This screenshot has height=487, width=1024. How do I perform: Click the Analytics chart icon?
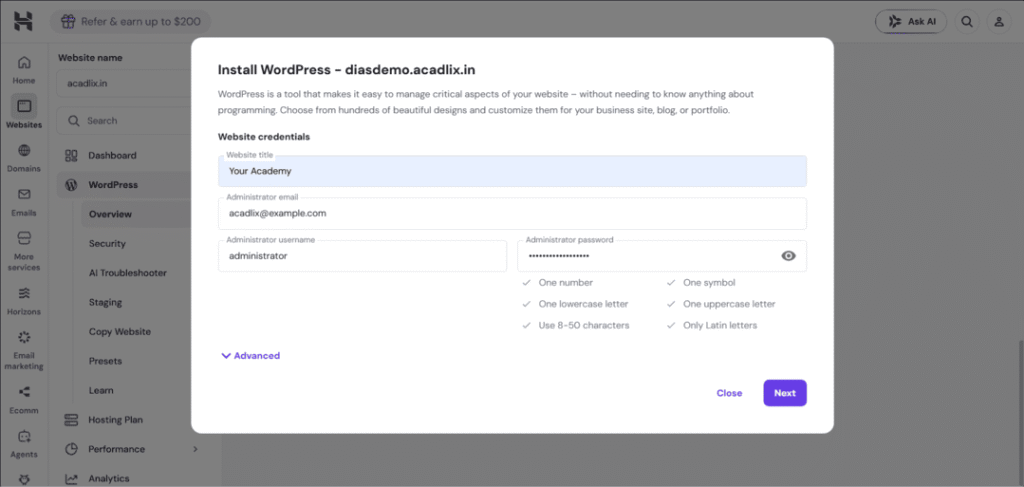71,479
